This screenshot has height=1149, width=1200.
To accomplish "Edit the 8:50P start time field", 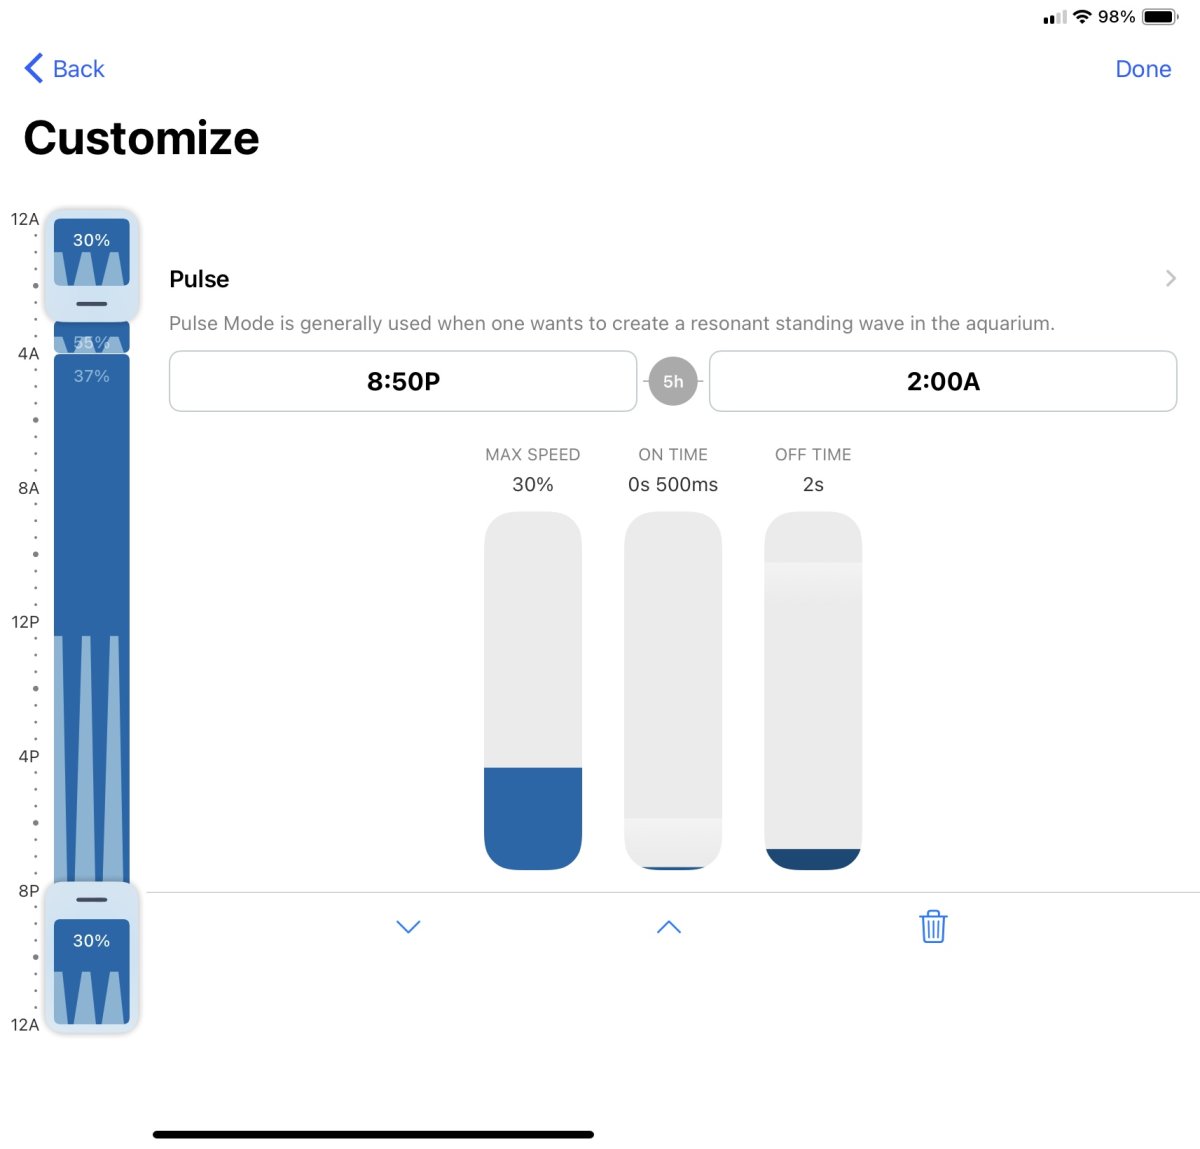I will (403, 381).
